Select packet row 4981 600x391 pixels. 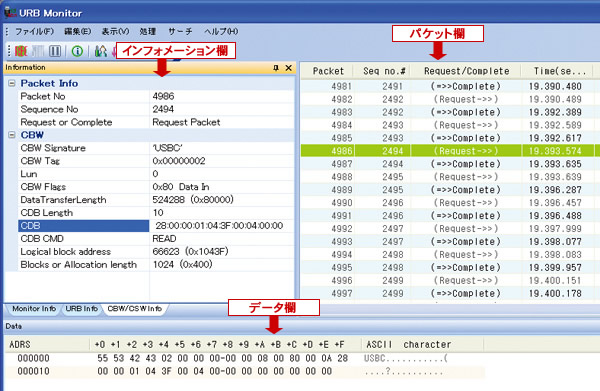point(450,86)
